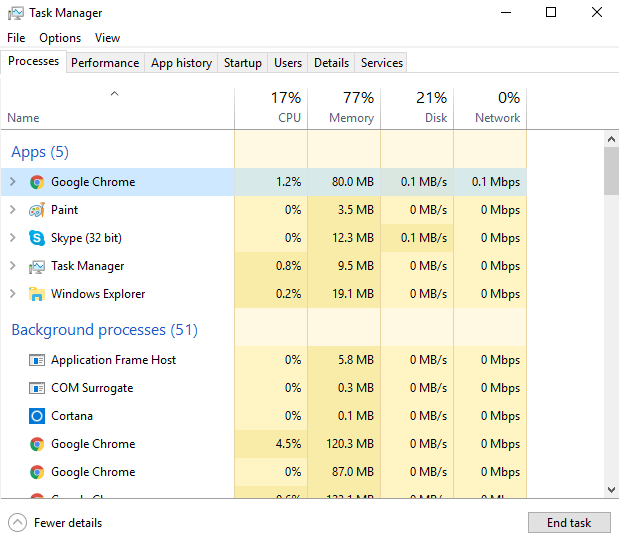Click the scrollbar down arrow
619x544 pixels.
(611, 490)
